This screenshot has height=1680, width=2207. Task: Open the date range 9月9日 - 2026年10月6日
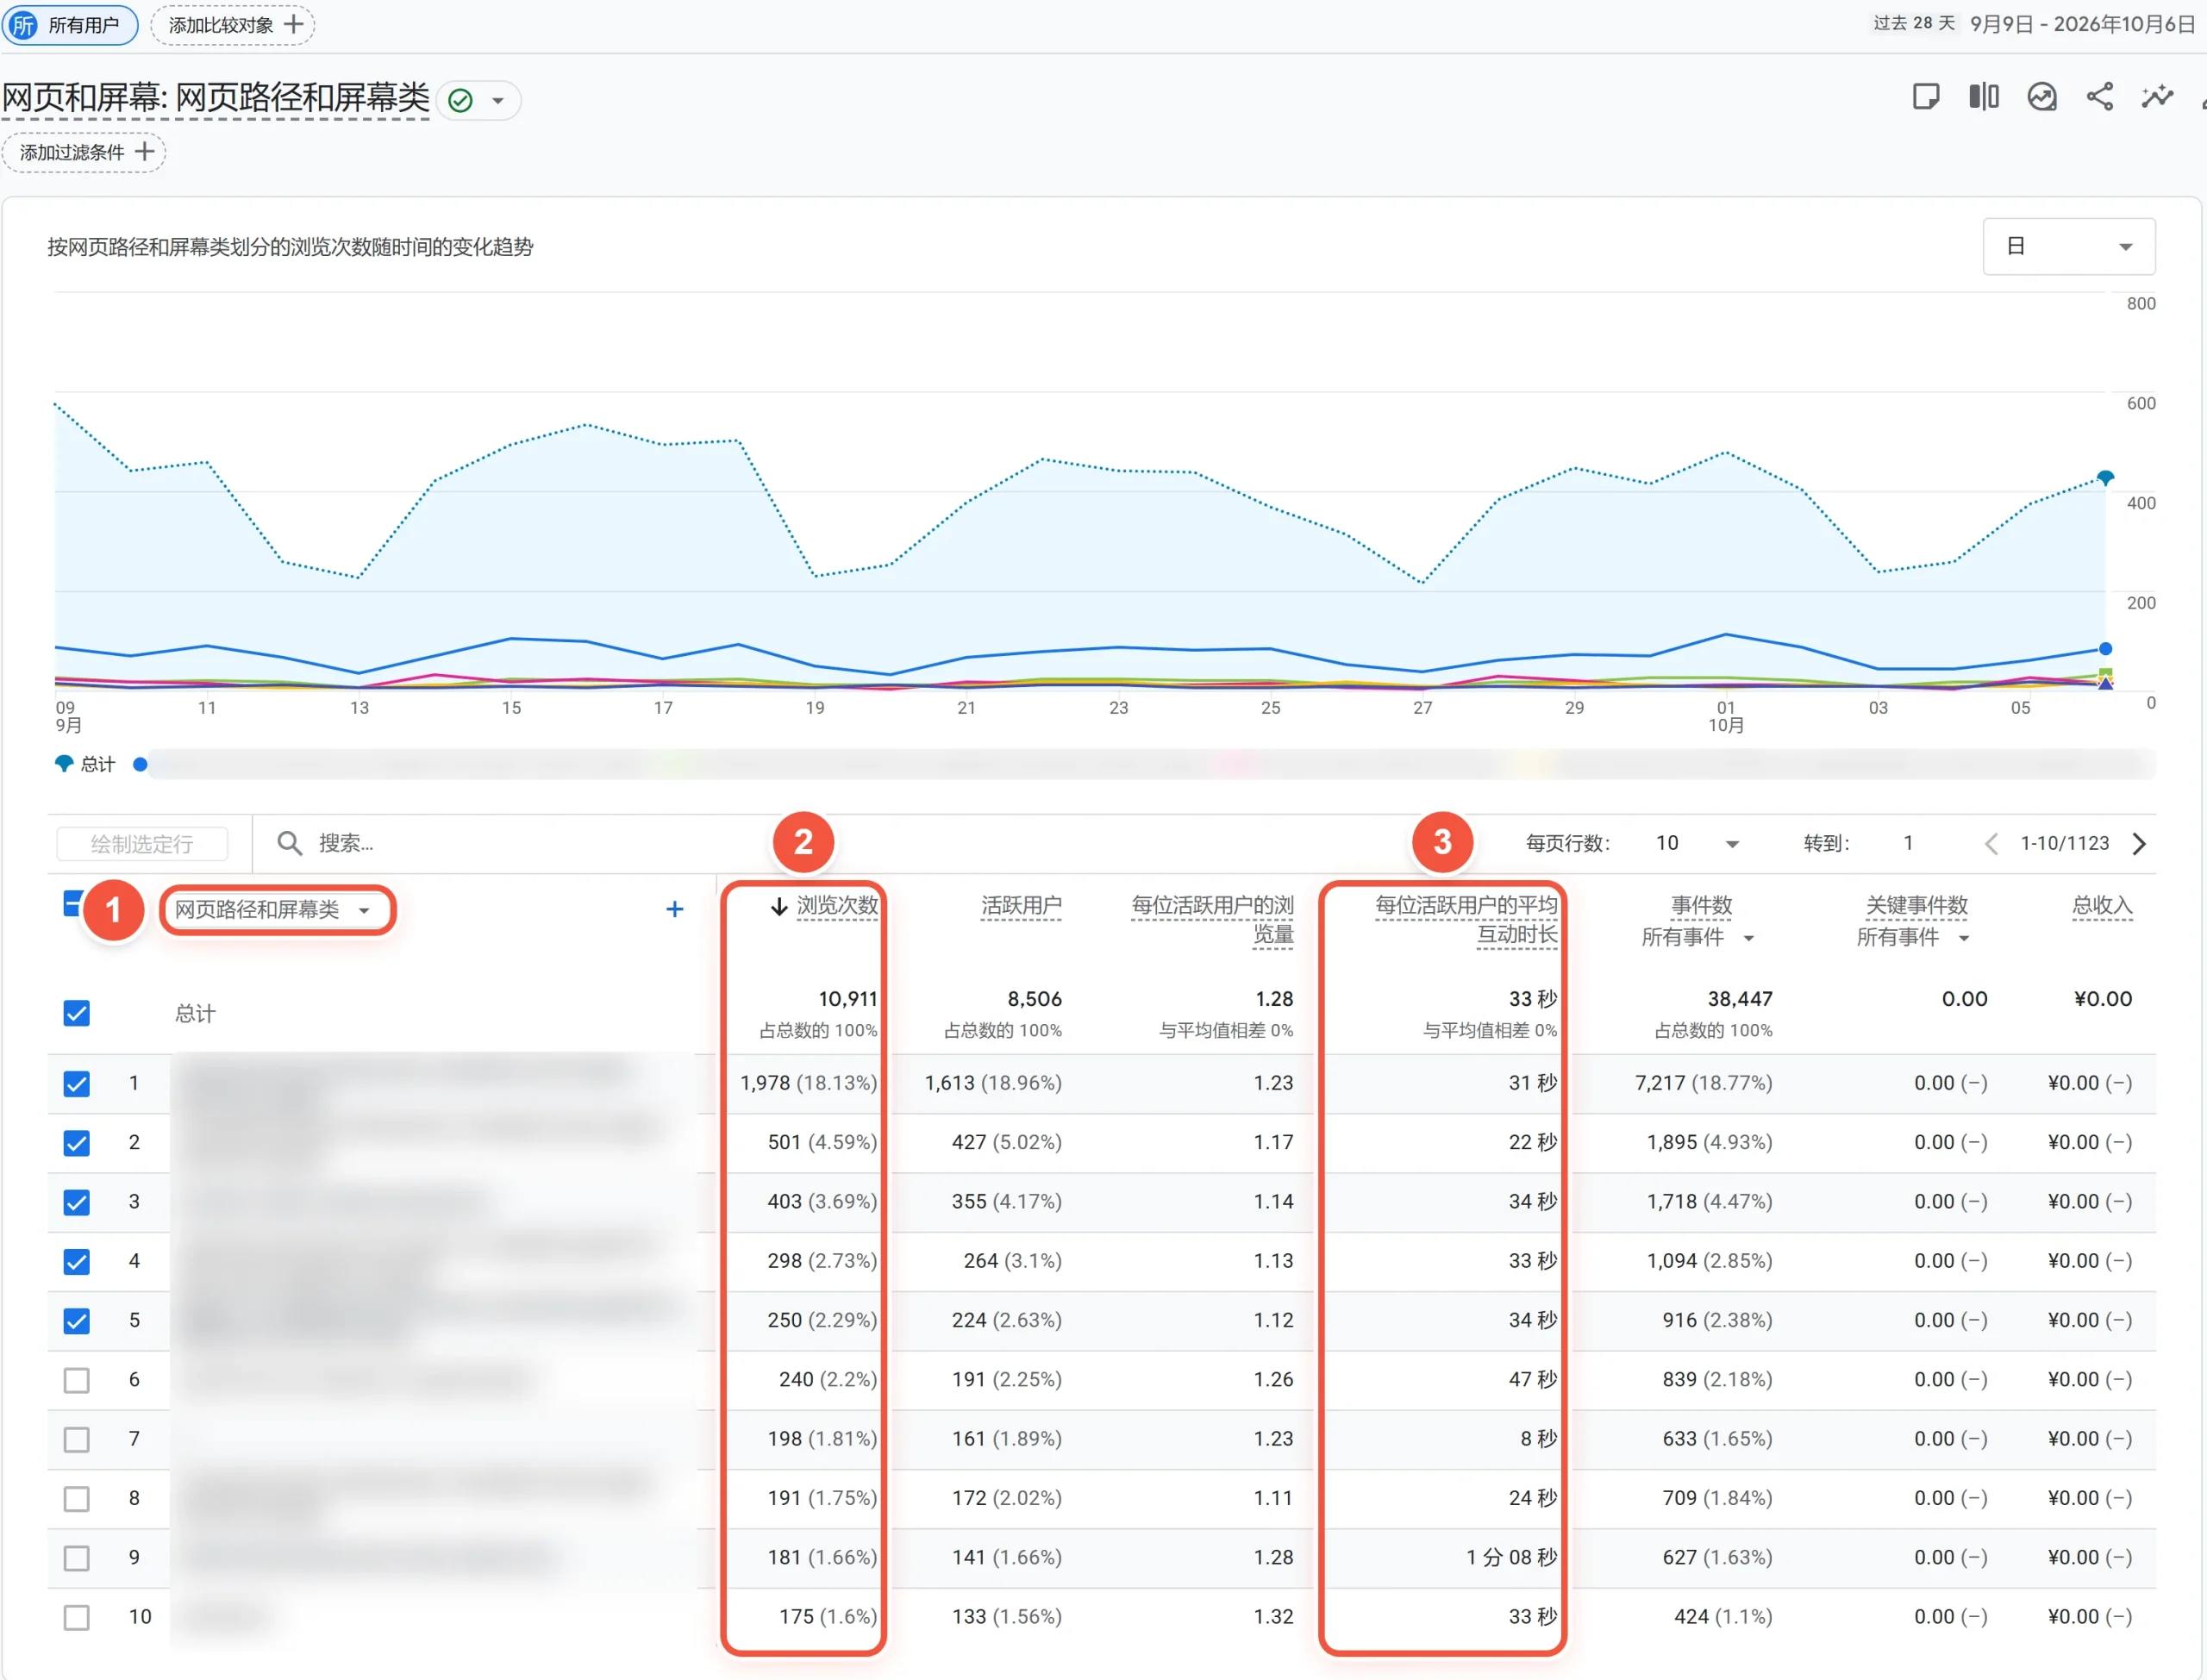click(x=2082, y=24)
